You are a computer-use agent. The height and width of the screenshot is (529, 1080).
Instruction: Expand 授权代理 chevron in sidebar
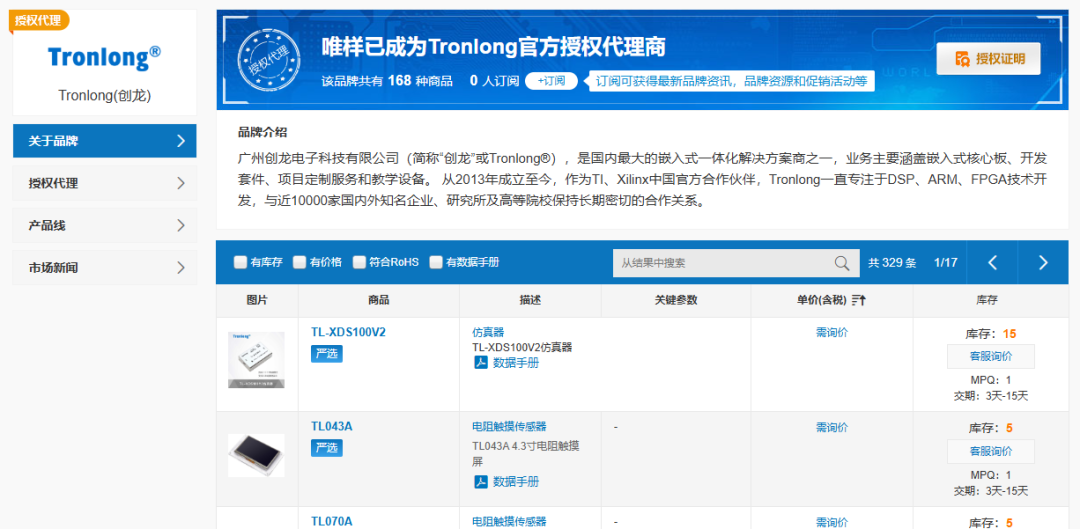180,183
